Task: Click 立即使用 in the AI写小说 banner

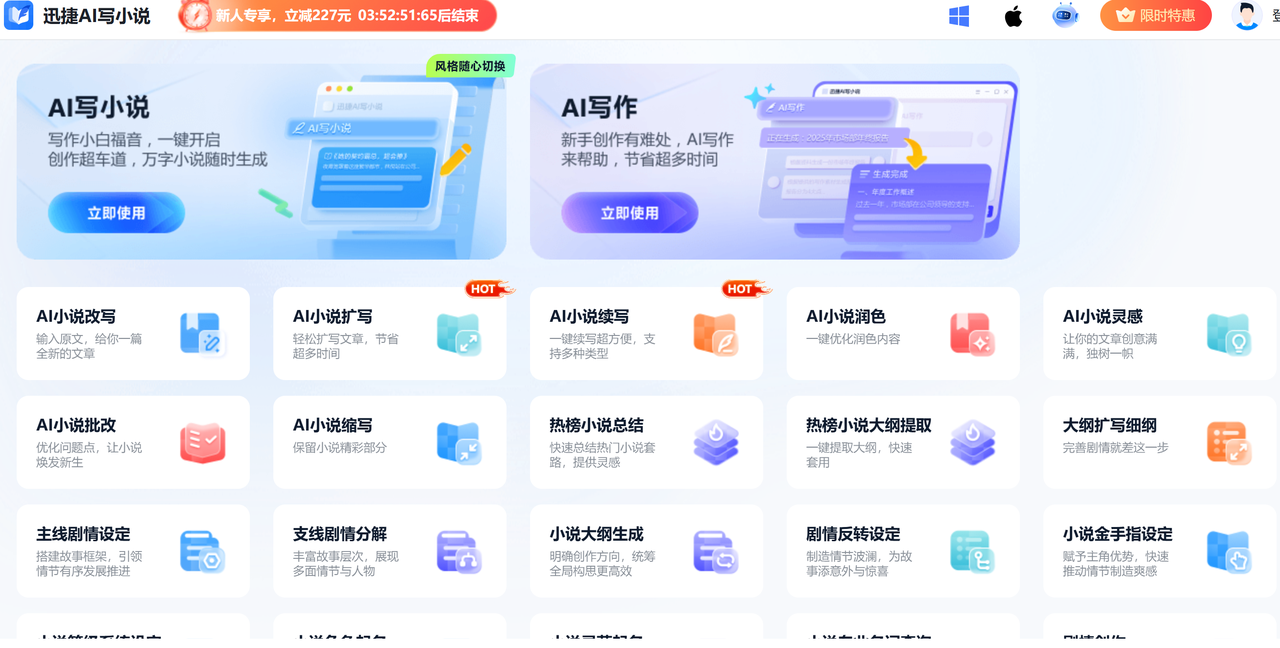Action: (x=116, y=213)
